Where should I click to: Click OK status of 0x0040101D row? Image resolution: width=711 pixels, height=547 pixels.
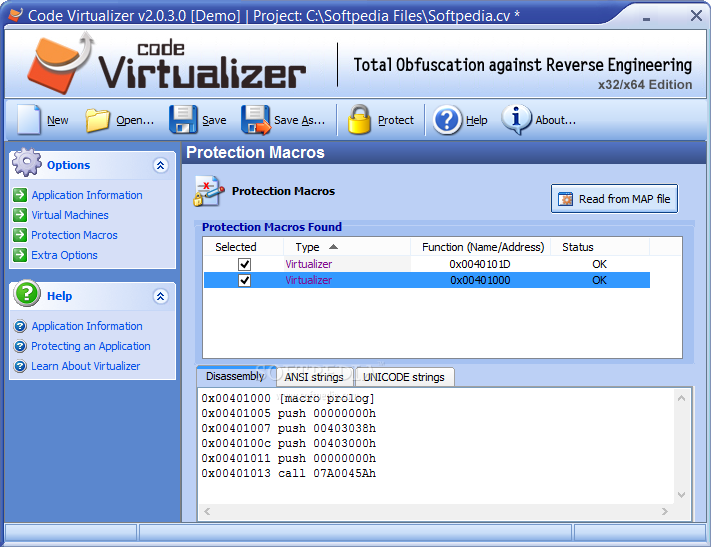599,264
